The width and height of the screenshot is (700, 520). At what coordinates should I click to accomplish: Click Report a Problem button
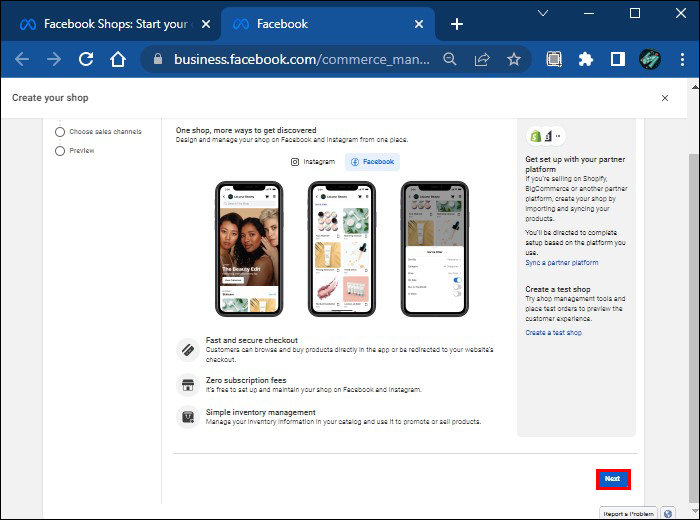[628, 514]
